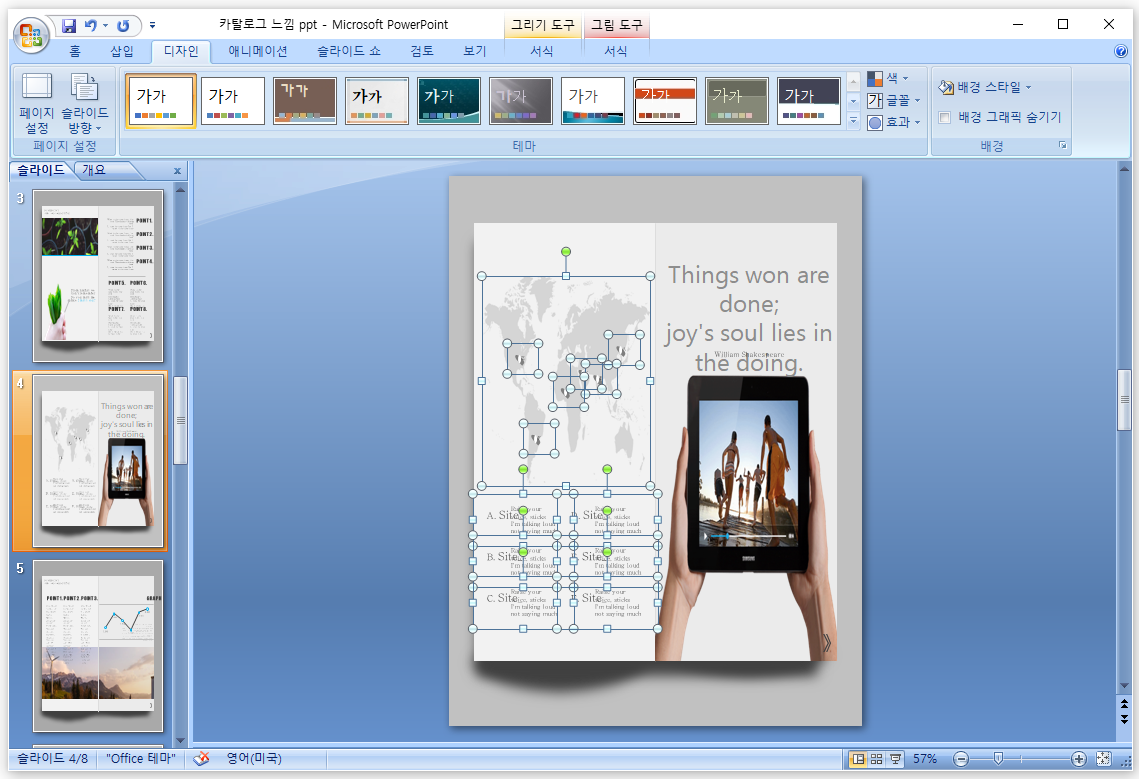Start Slide Show view icon
Image resolution: width=1139 pixels, height=779 pixels.
[x=896, y=759]
